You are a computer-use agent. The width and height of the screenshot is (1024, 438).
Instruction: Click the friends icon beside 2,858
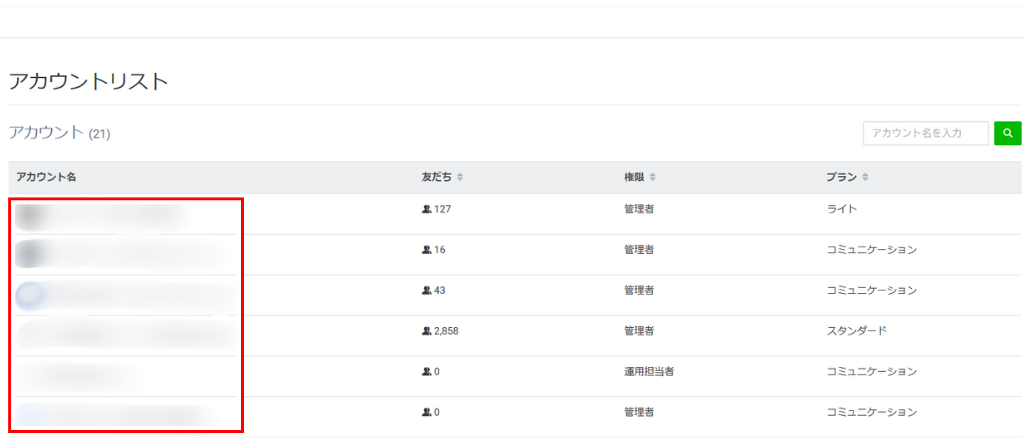point(426,331)
